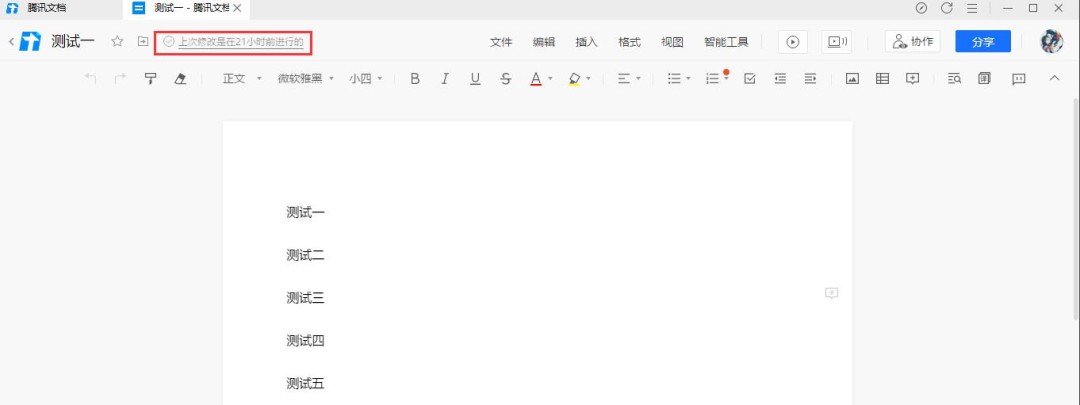This screenshot has width=1080, height=405.
Task: Toggle strikethrough formatting
Action: point(506,79)
